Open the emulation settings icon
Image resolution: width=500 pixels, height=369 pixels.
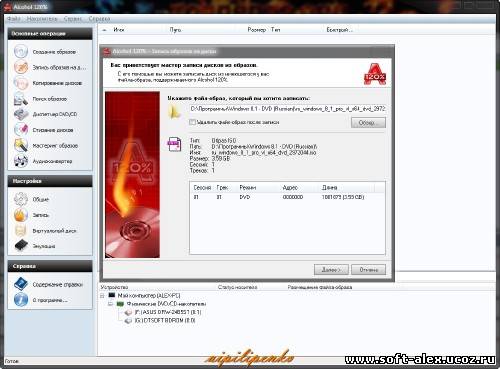coord(21,246)
